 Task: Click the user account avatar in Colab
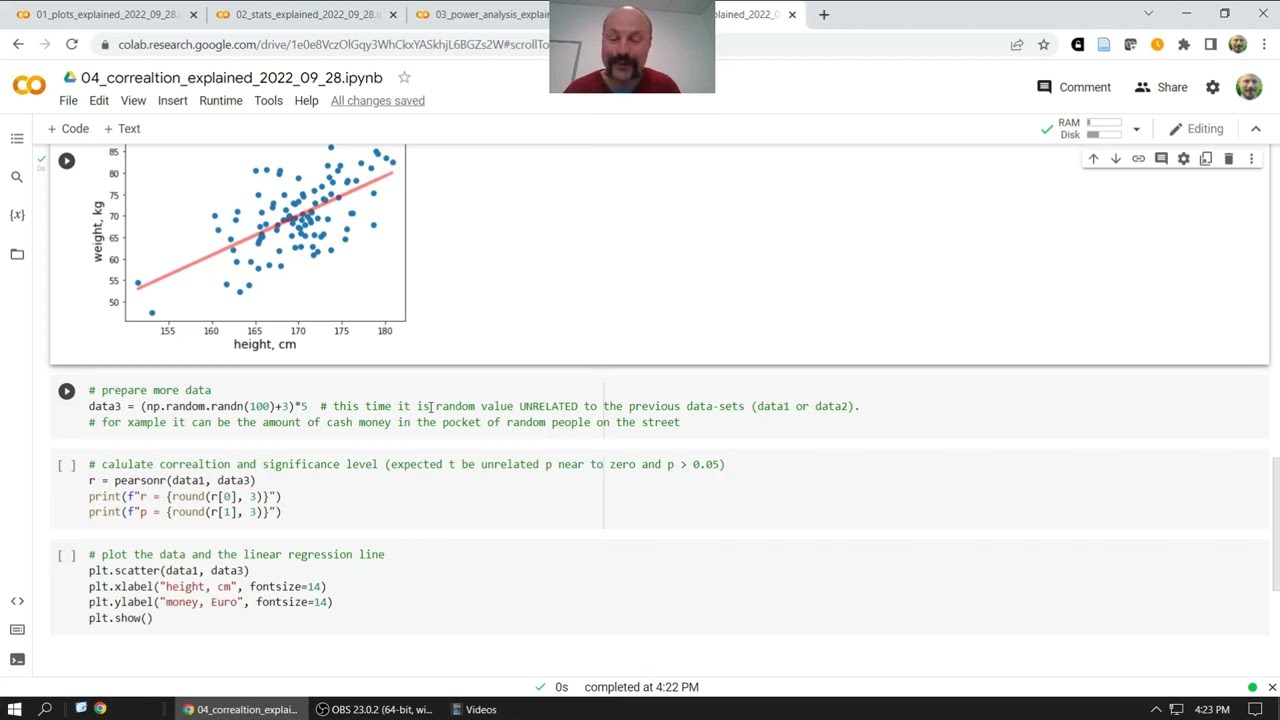tap(1249, 87)
